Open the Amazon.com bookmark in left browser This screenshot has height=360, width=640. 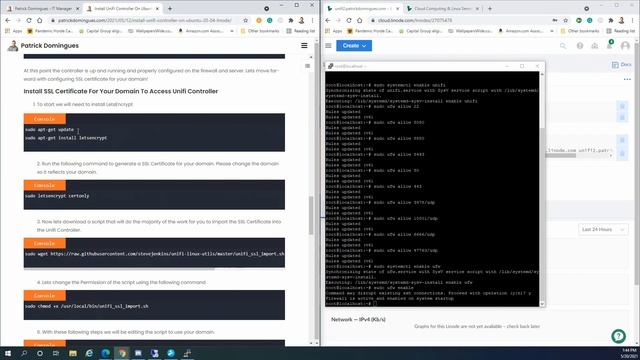pyautogui.click(x=202, y=31)
